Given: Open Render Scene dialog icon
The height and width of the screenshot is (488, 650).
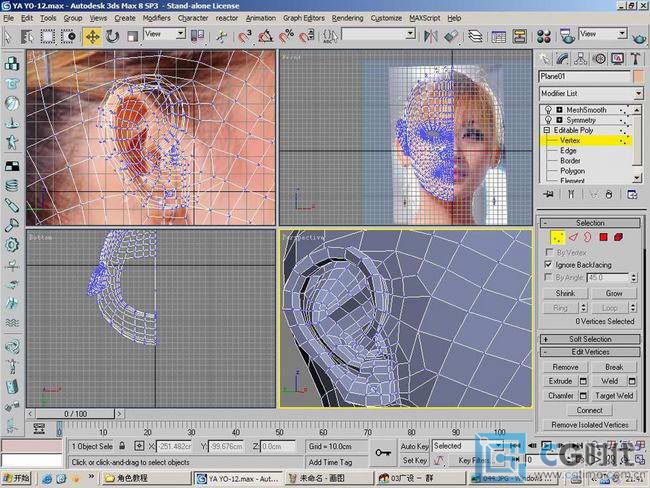Looking at the screenshot, I should pos(567,36).
